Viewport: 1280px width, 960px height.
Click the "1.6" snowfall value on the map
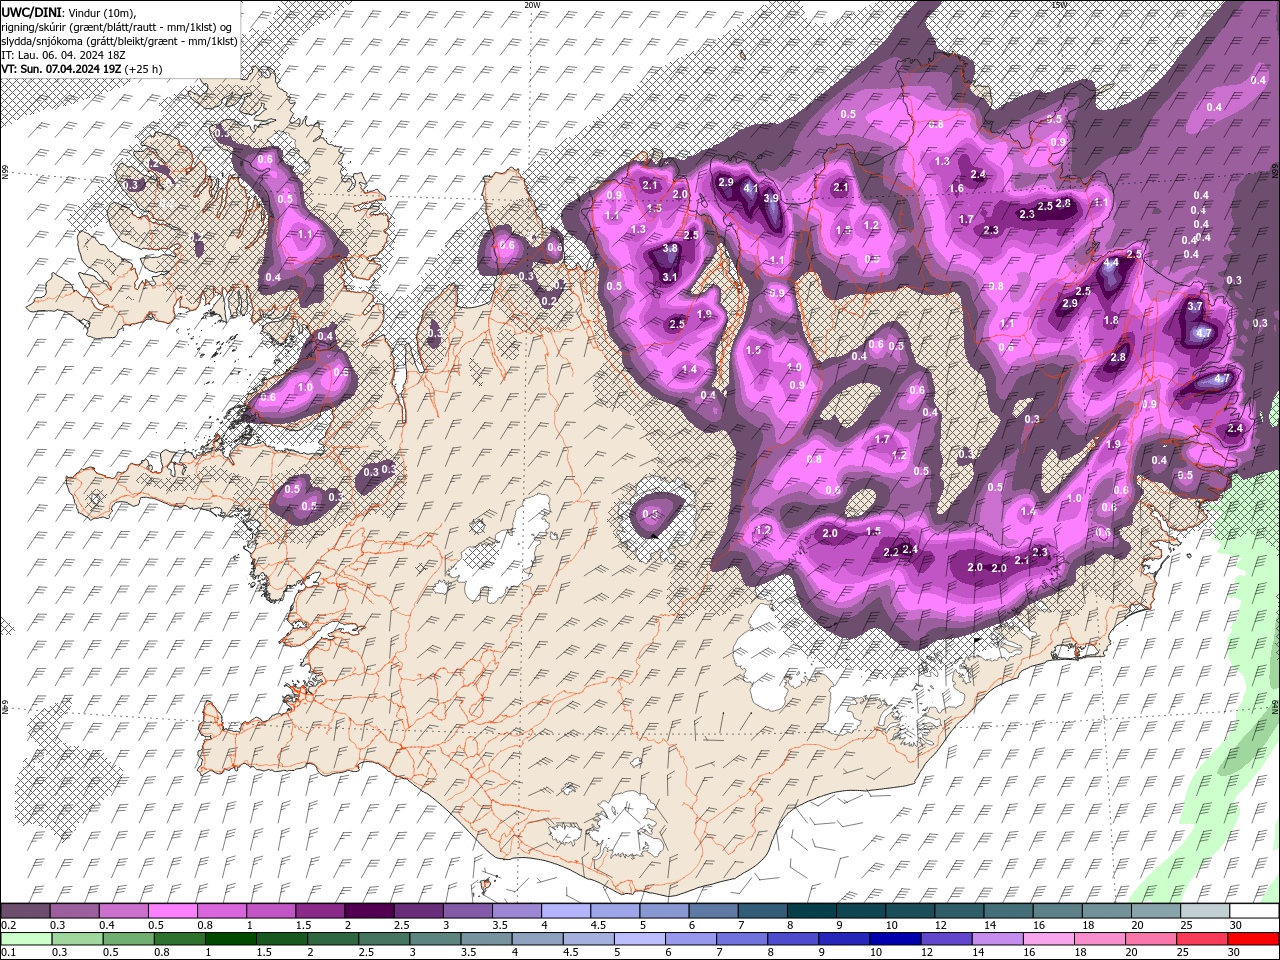(956, 188)
